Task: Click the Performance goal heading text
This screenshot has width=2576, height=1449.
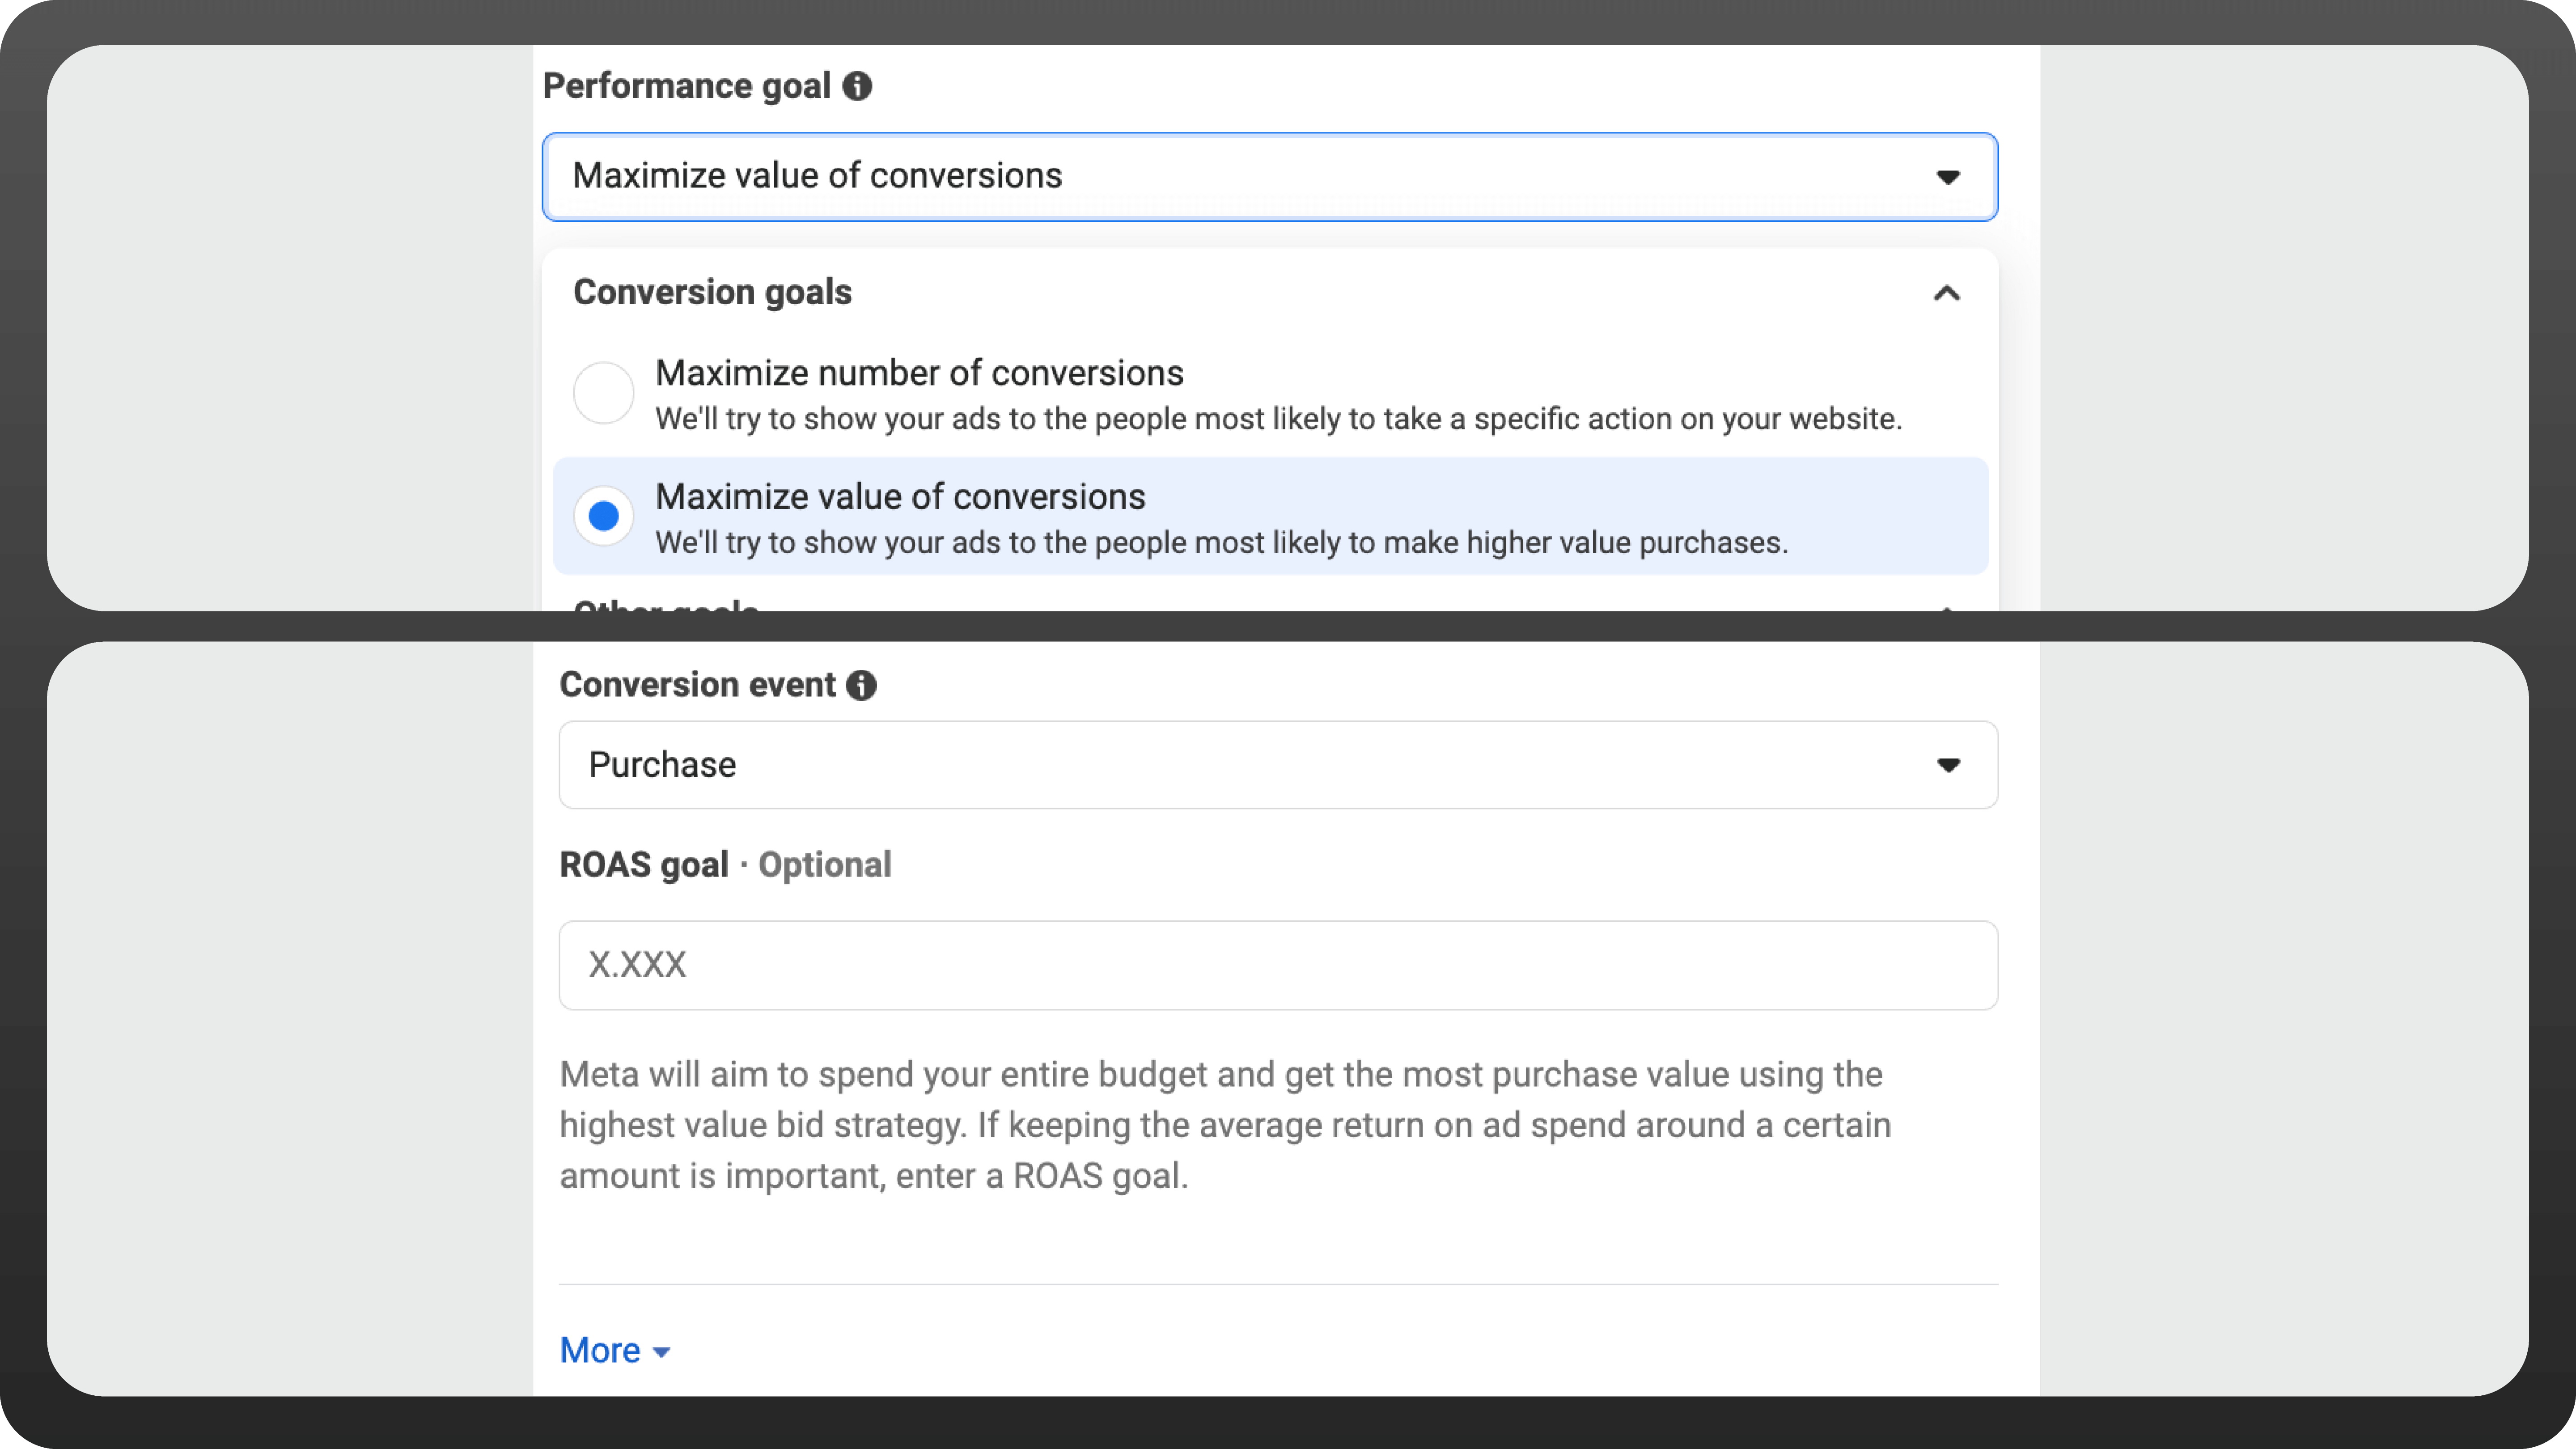Action: pos(686,86)
